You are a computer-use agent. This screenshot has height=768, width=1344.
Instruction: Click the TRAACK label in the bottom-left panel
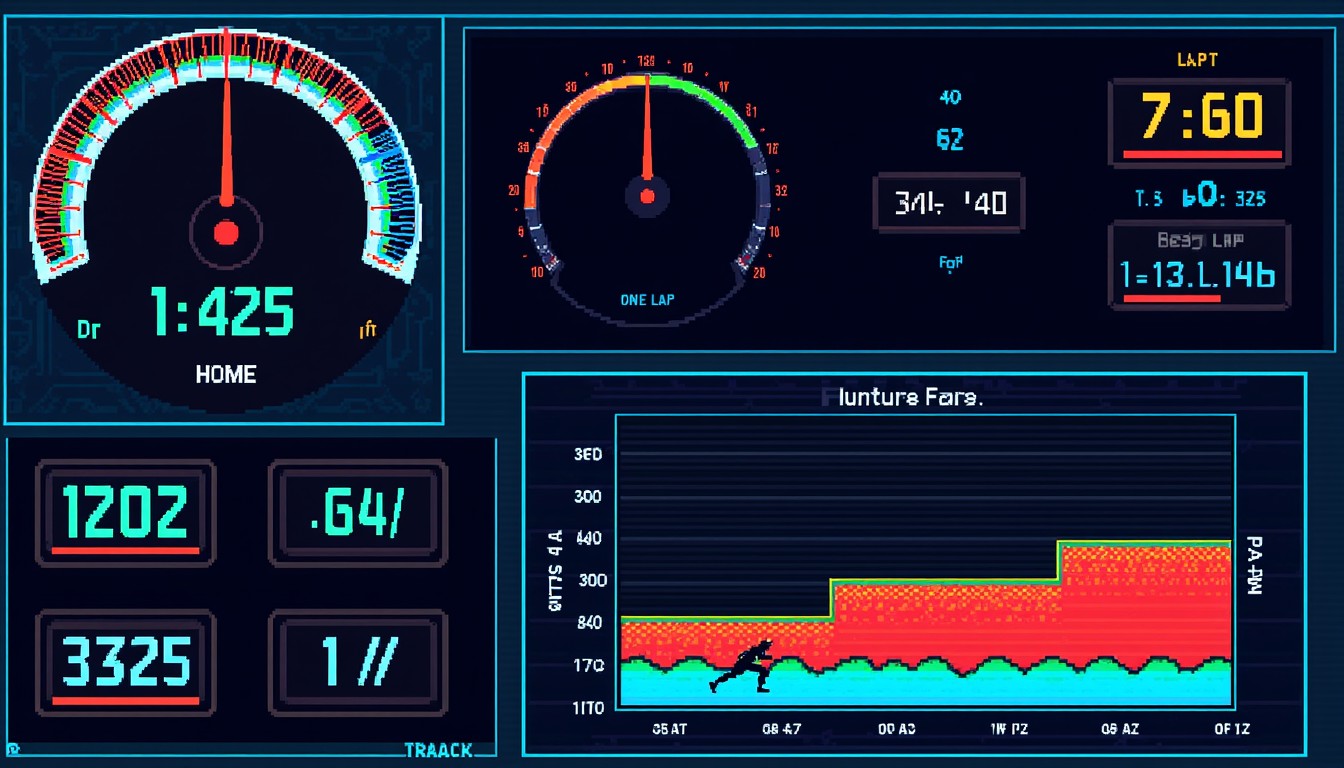(439, 750)
